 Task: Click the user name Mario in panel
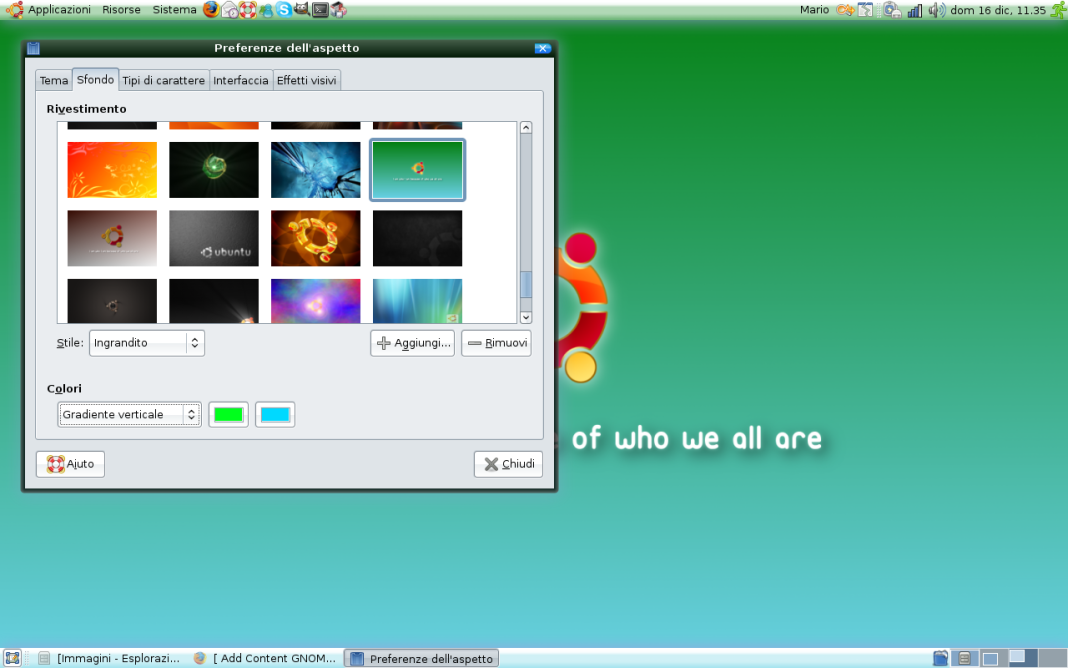tap(814, 10)
